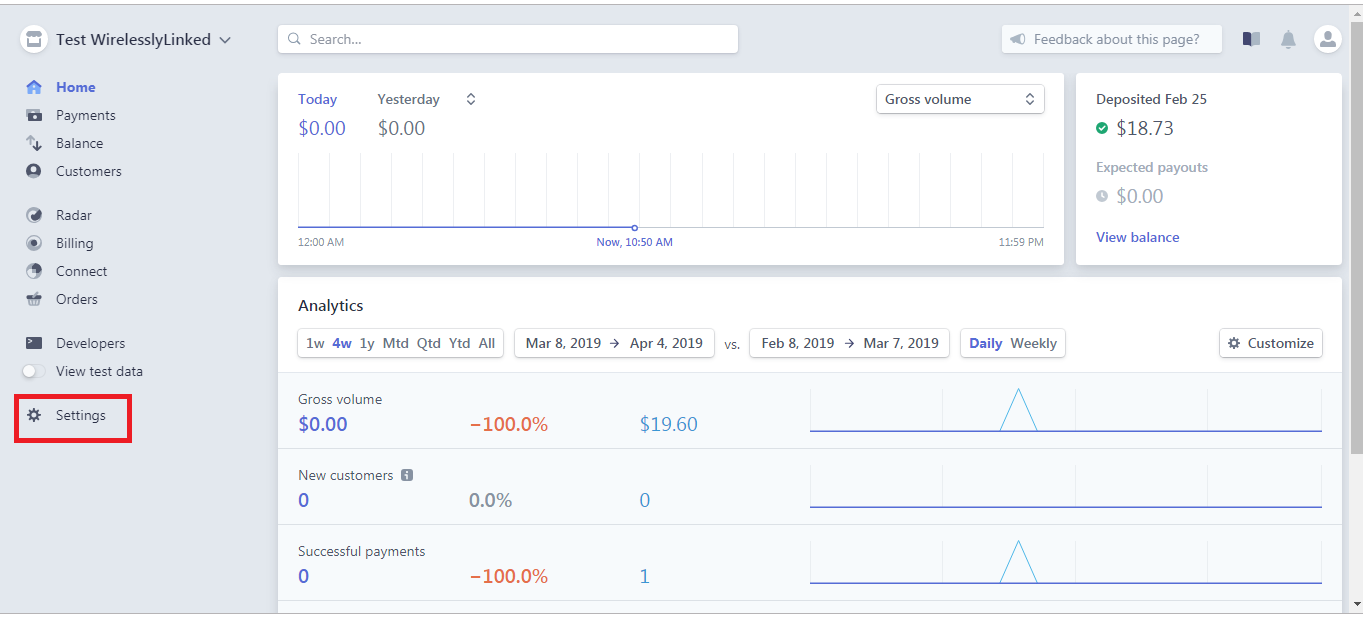This screenshot has height=619, width=1363.
Task: Open the Test WirelesslyLinked account menu
Action: click(128, 40)
